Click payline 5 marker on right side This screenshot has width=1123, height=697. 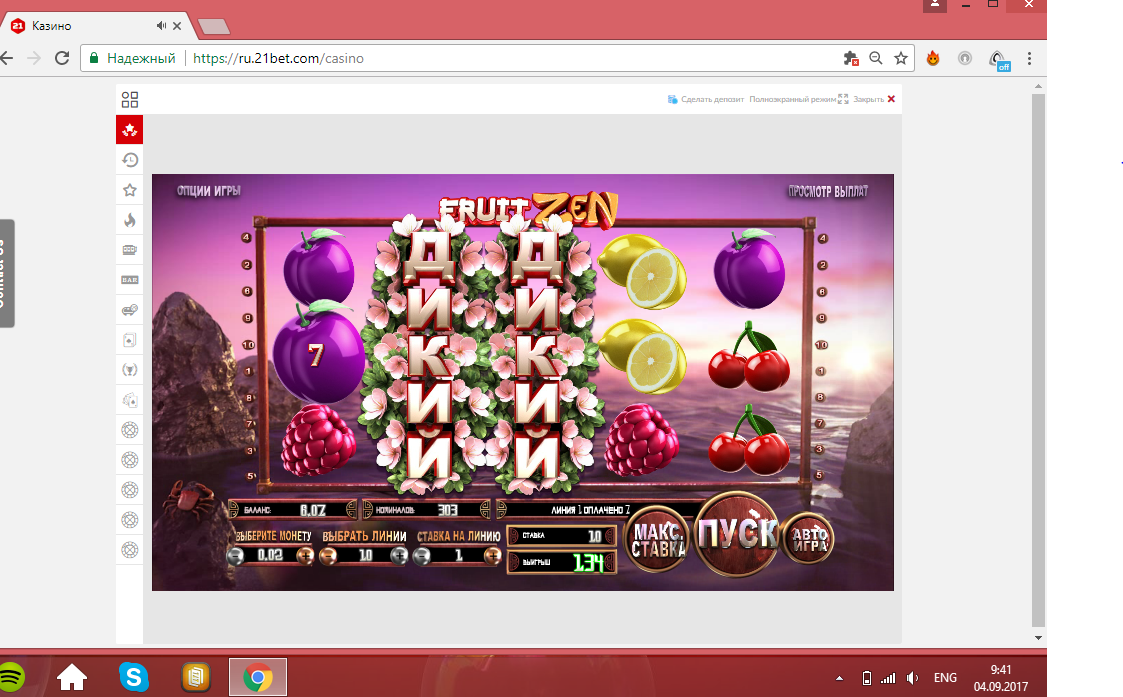819,475
